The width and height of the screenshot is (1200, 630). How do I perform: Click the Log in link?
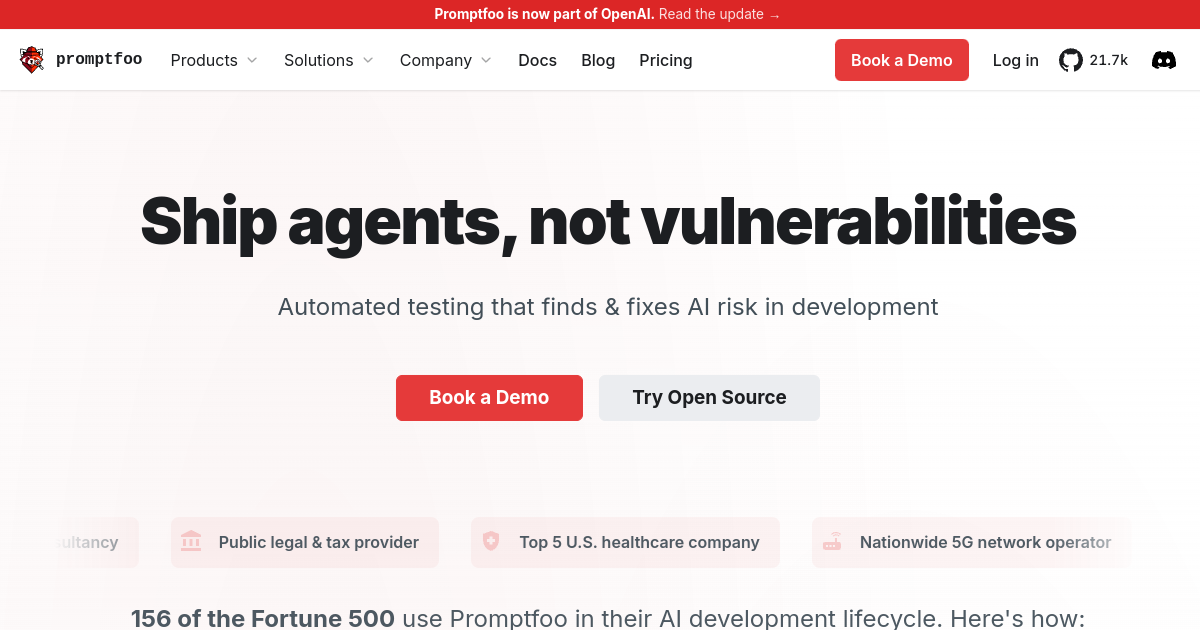(x=1015, y=60)
